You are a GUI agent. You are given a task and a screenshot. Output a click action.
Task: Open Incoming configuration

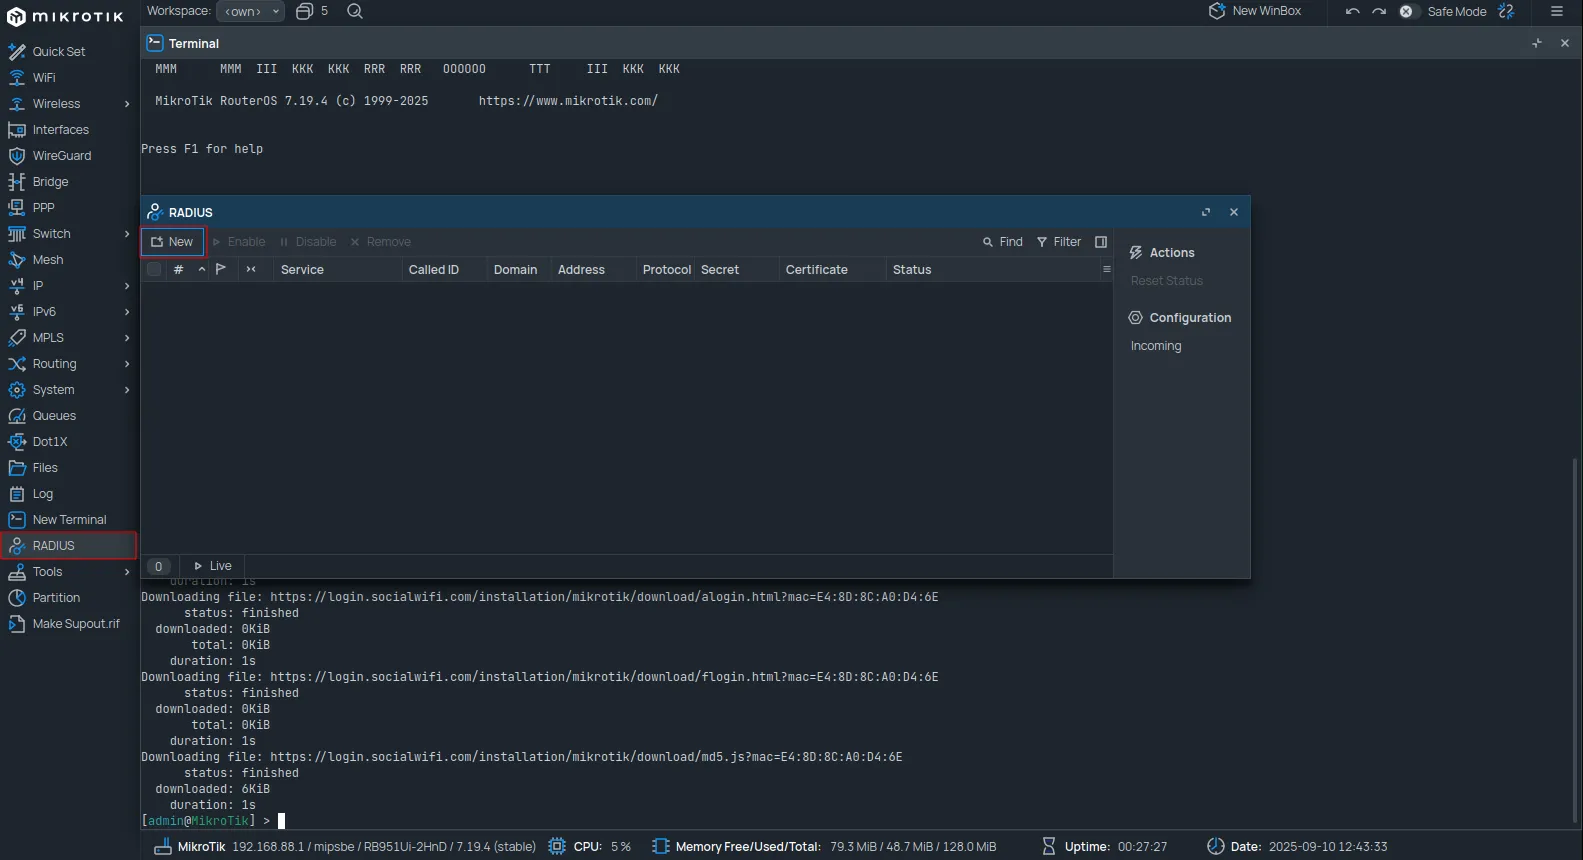coord(1155,346)
